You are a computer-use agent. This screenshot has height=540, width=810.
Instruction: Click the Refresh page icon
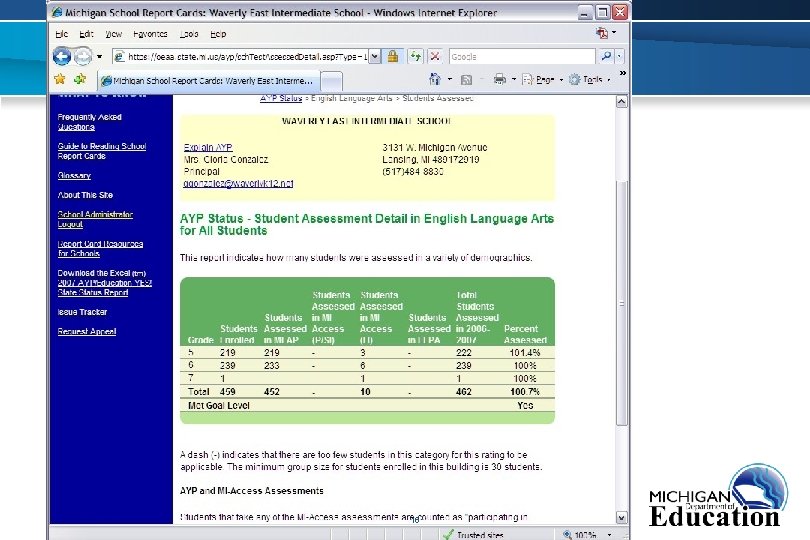(x=416, y=57)
